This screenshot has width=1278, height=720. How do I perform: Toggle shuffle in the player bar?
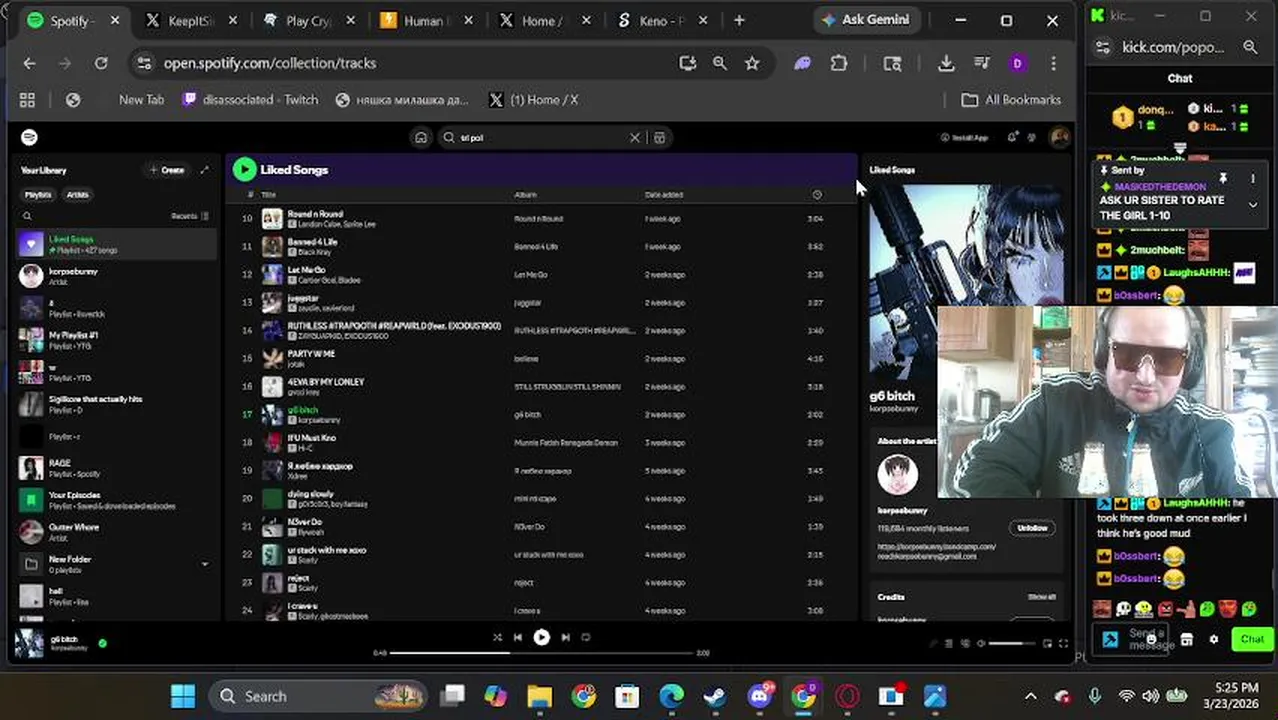[497, 637]
